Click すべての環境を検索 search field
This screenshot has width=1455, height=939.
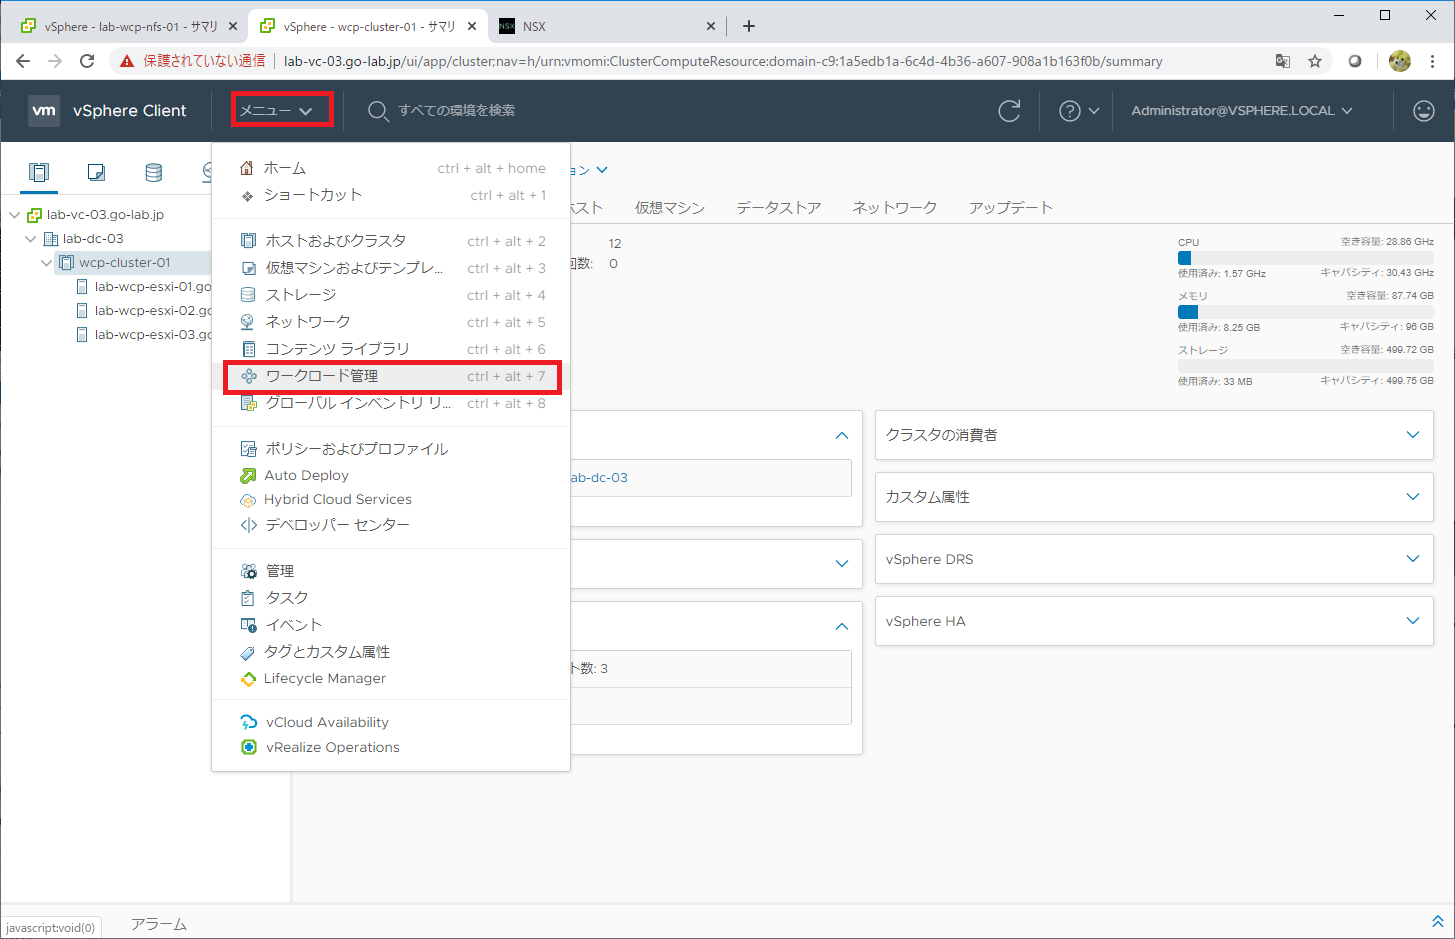457,110
